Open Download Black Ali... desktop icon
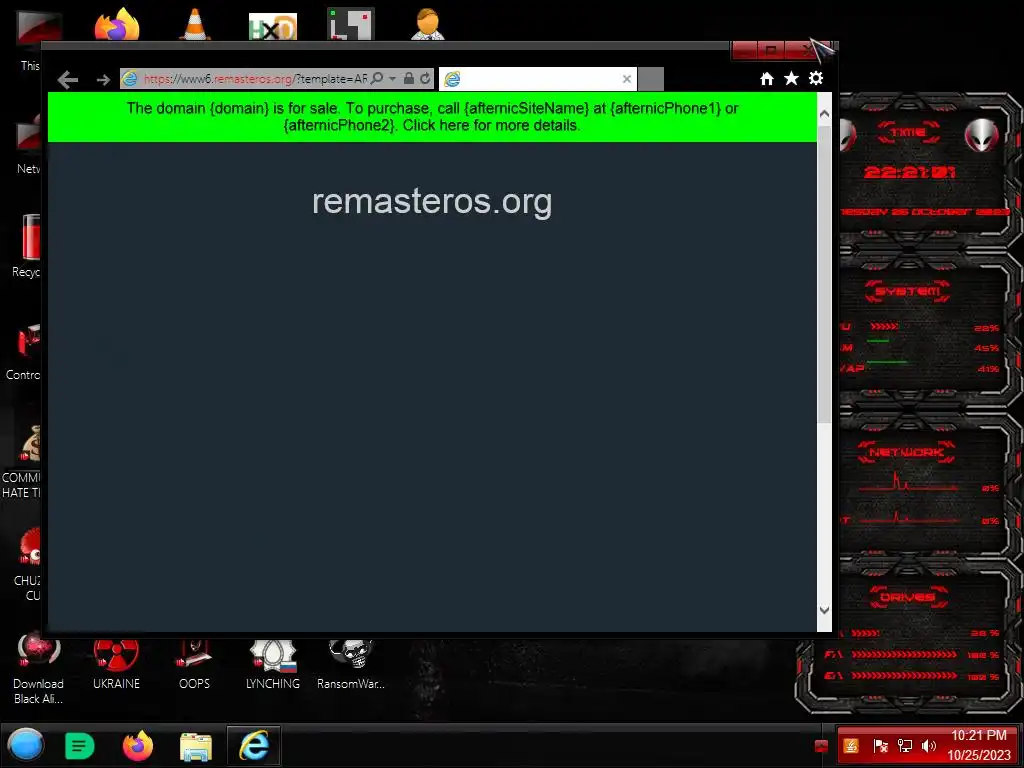 point(39,669)
